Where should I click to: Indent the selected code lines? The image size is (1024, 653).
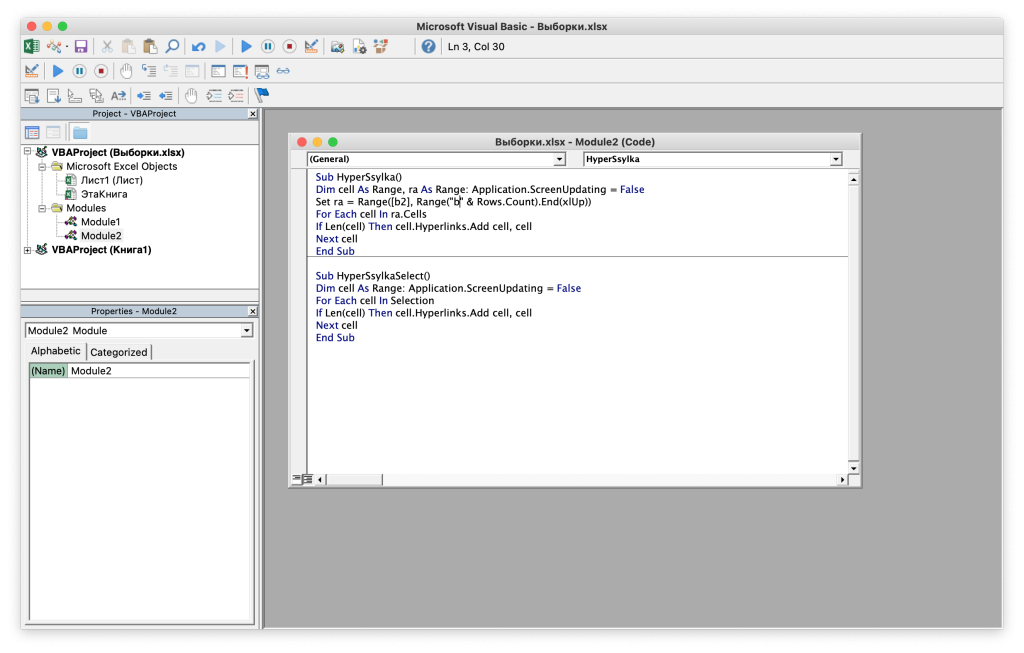pyautogui.click(x=144, y=95)
